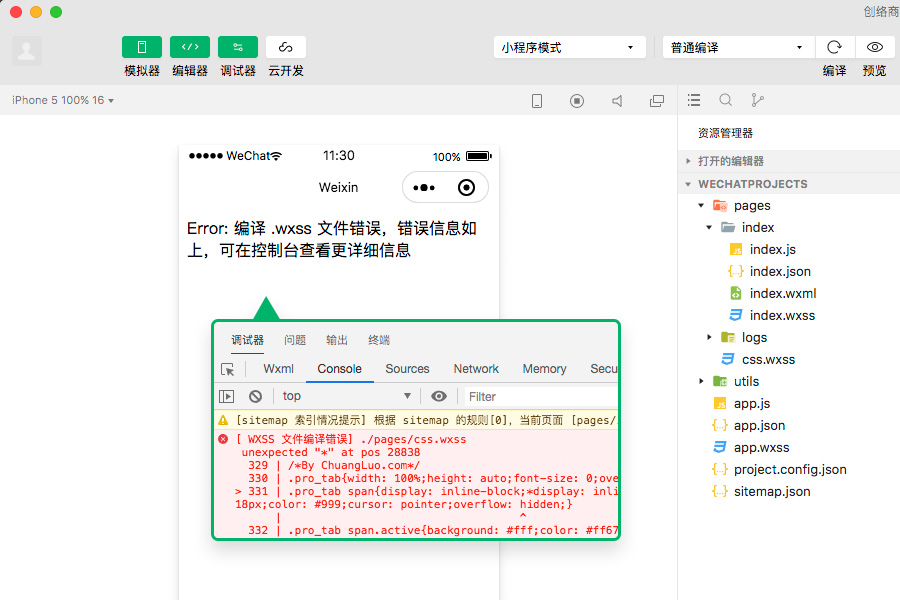Switch to the Network tab
The image size is (900, 600).
pyautogui.click(x=475, y=368)
